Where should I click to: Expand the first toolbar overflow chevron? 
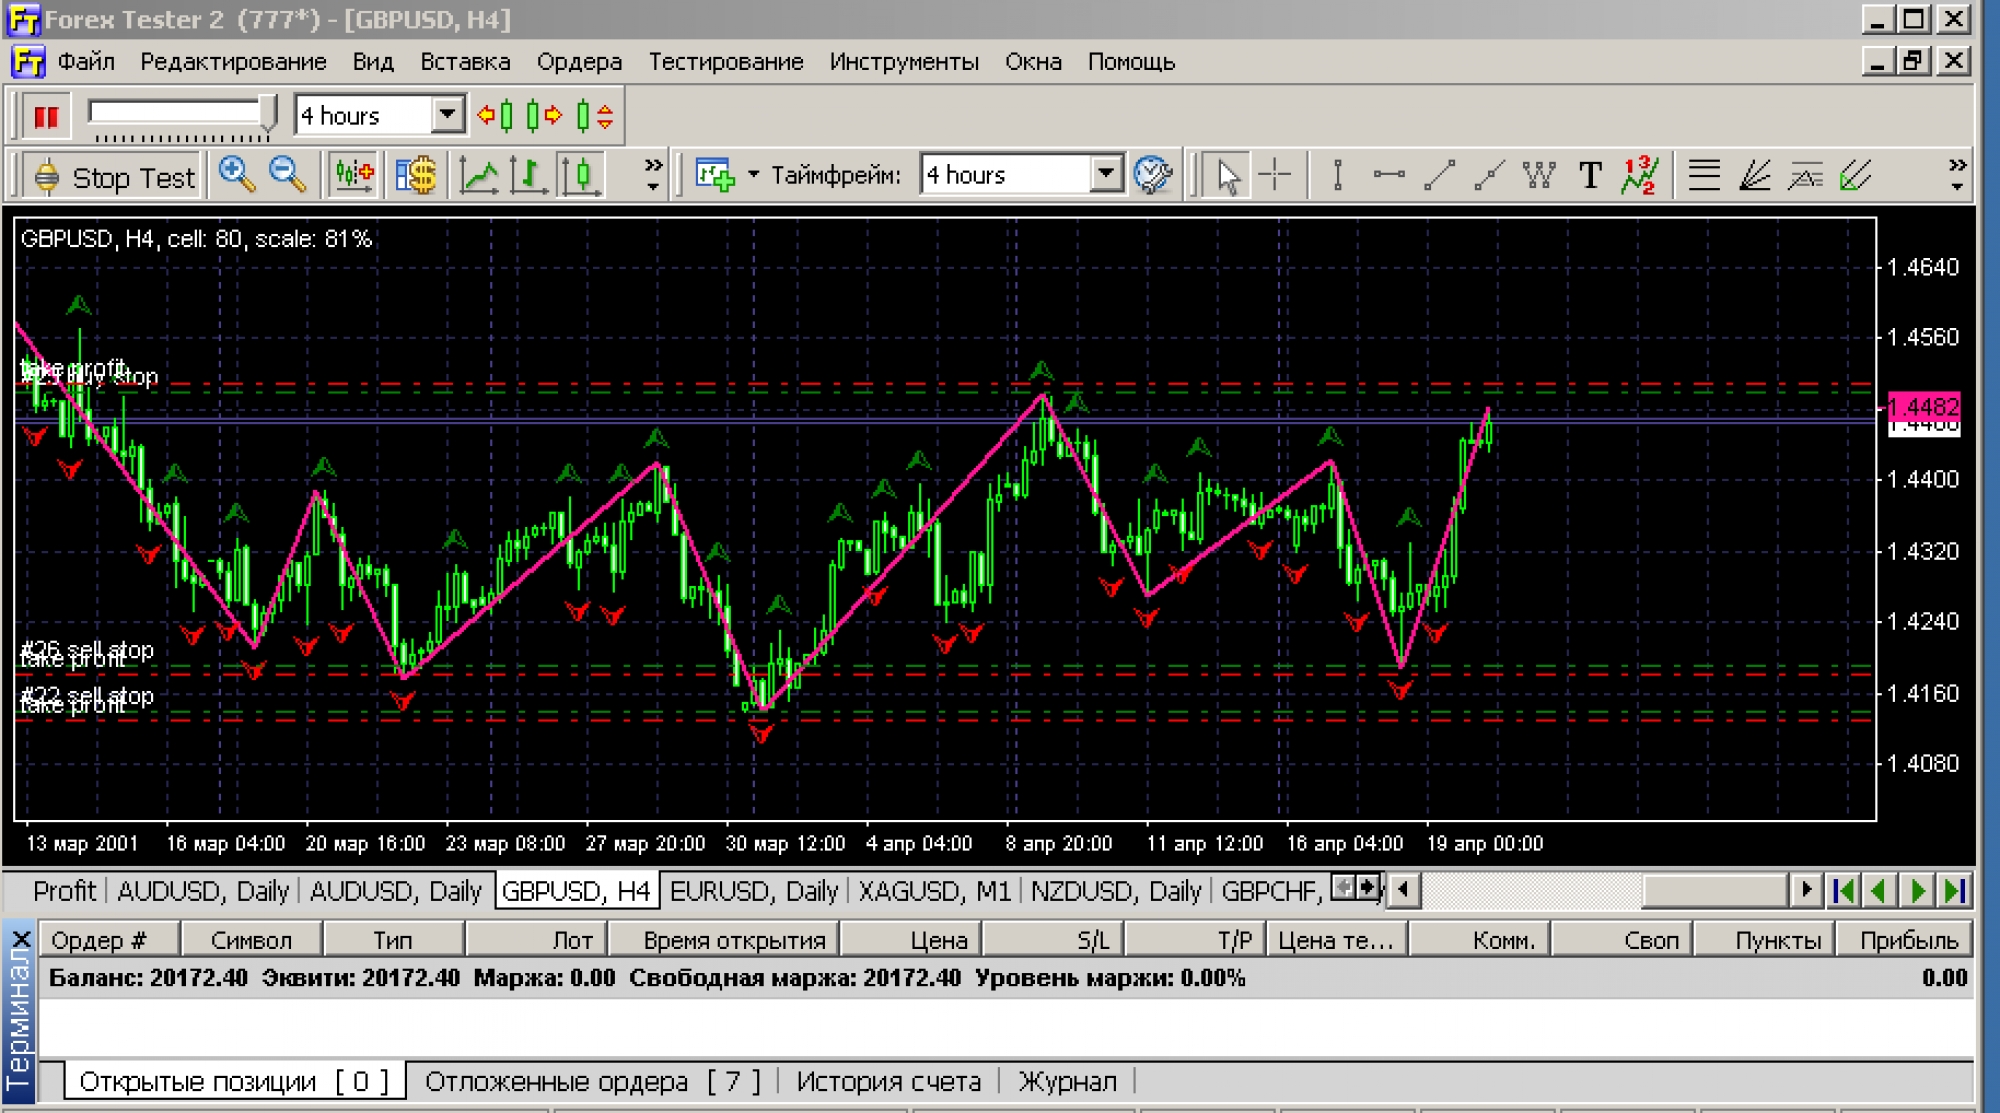(653, 175)
